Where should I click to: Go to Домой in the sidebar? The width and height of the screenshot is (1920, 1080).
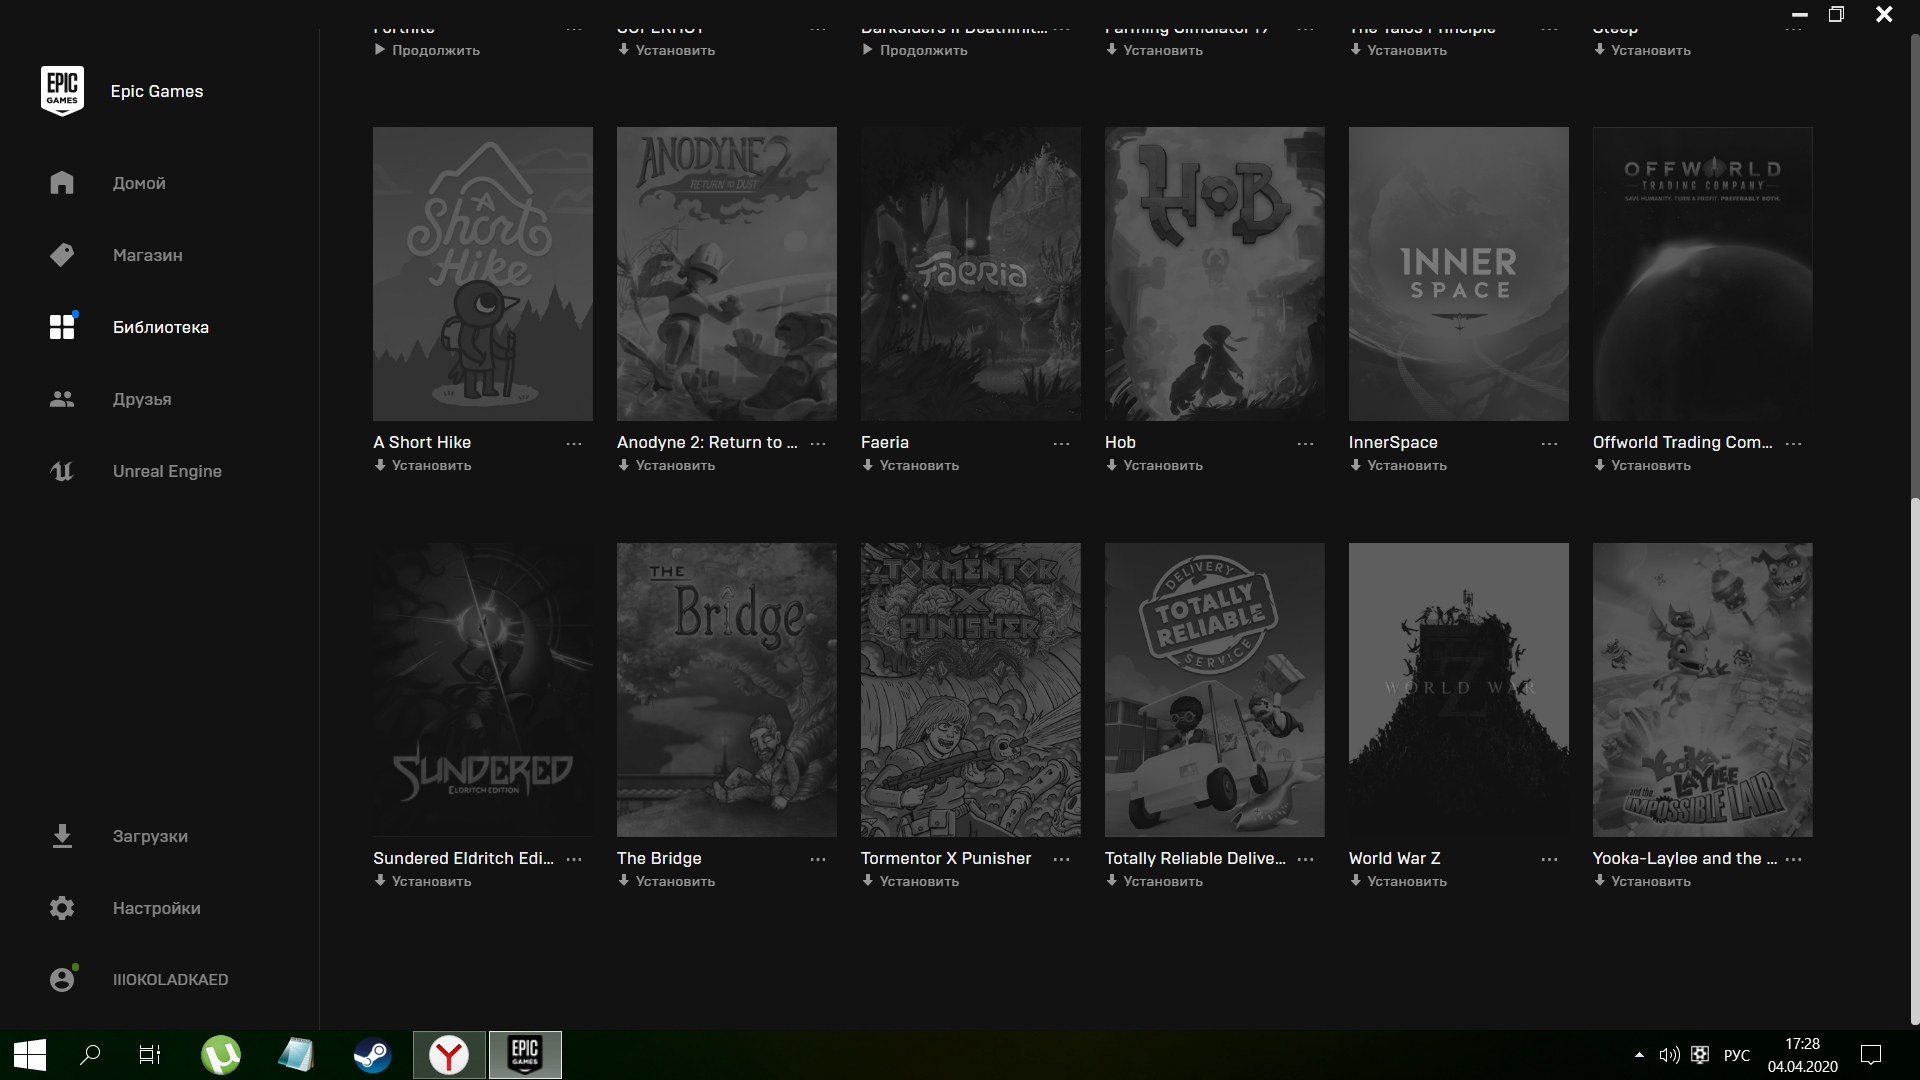point(139,183)
